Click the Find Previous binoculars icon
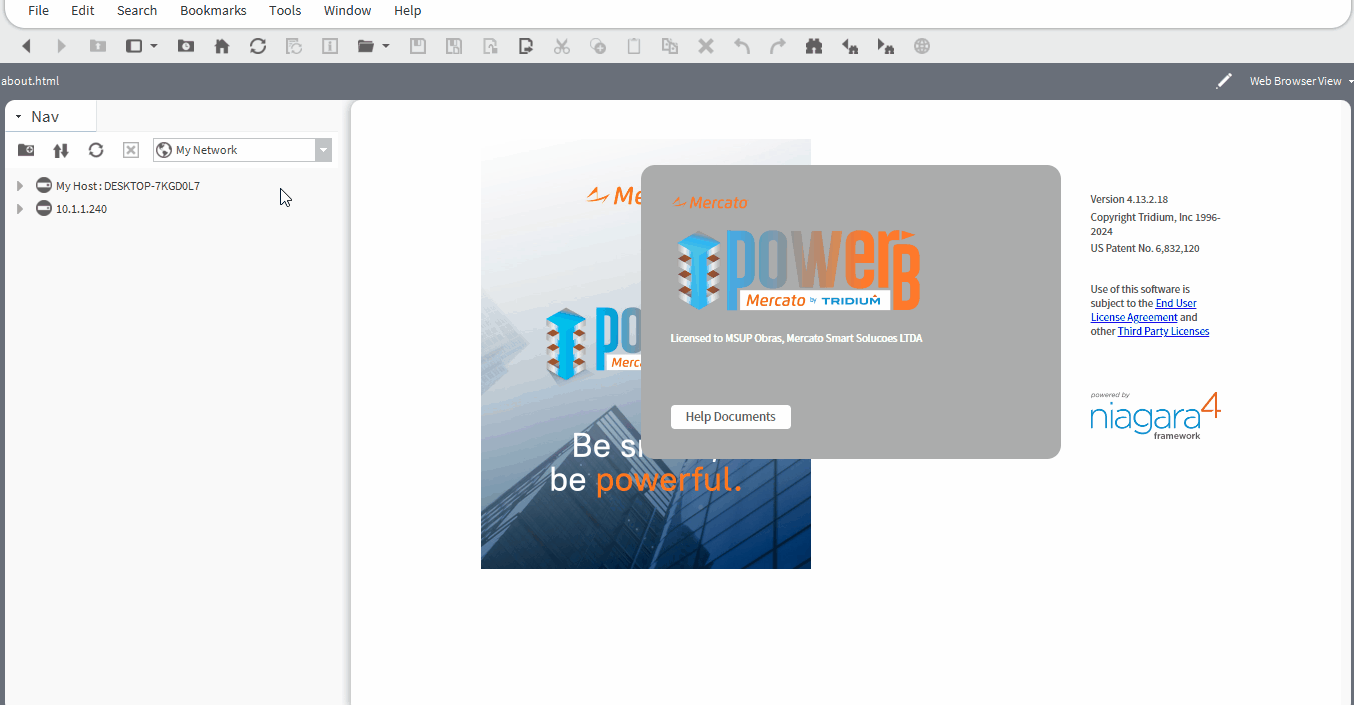The height and width of the screenshot is (705, 1354). (850, 46)
